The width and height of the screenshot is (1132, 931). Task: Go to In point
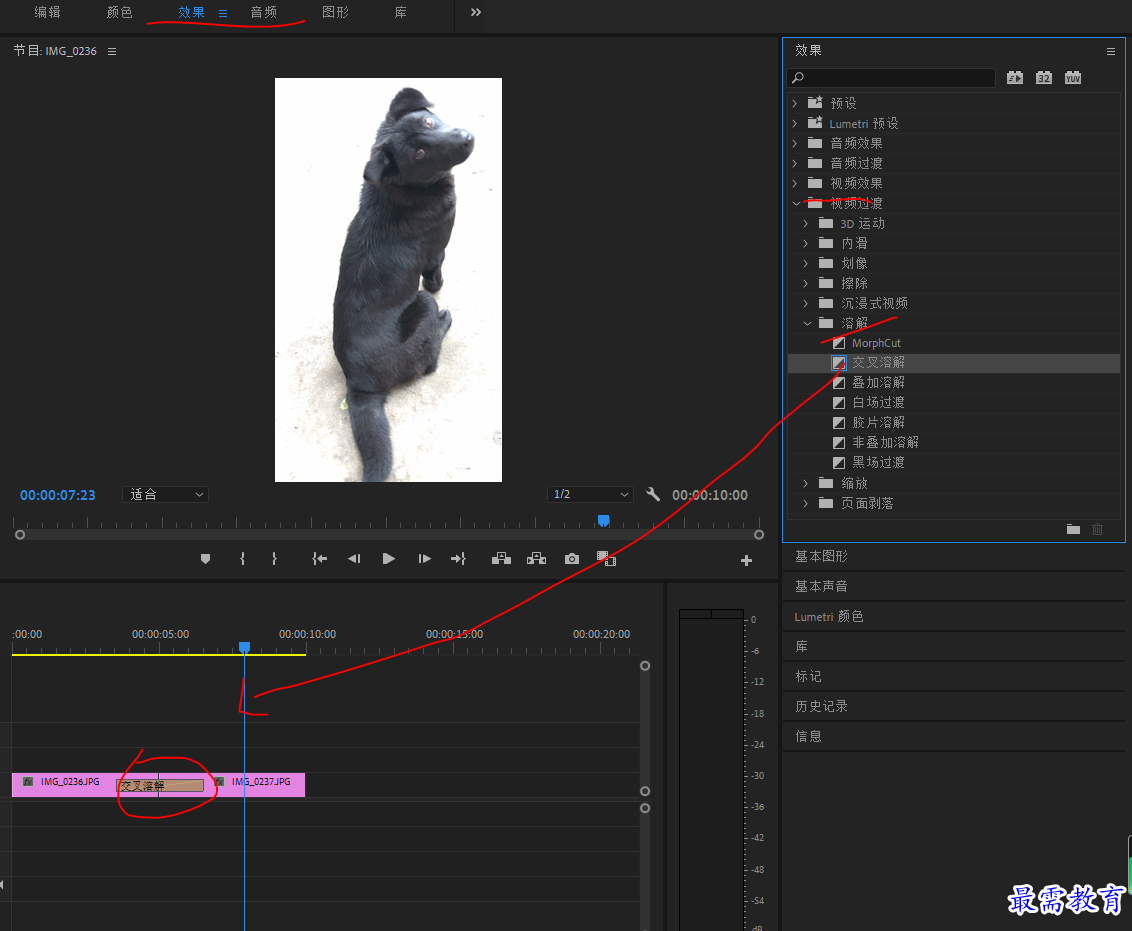[x=319, y=559]
